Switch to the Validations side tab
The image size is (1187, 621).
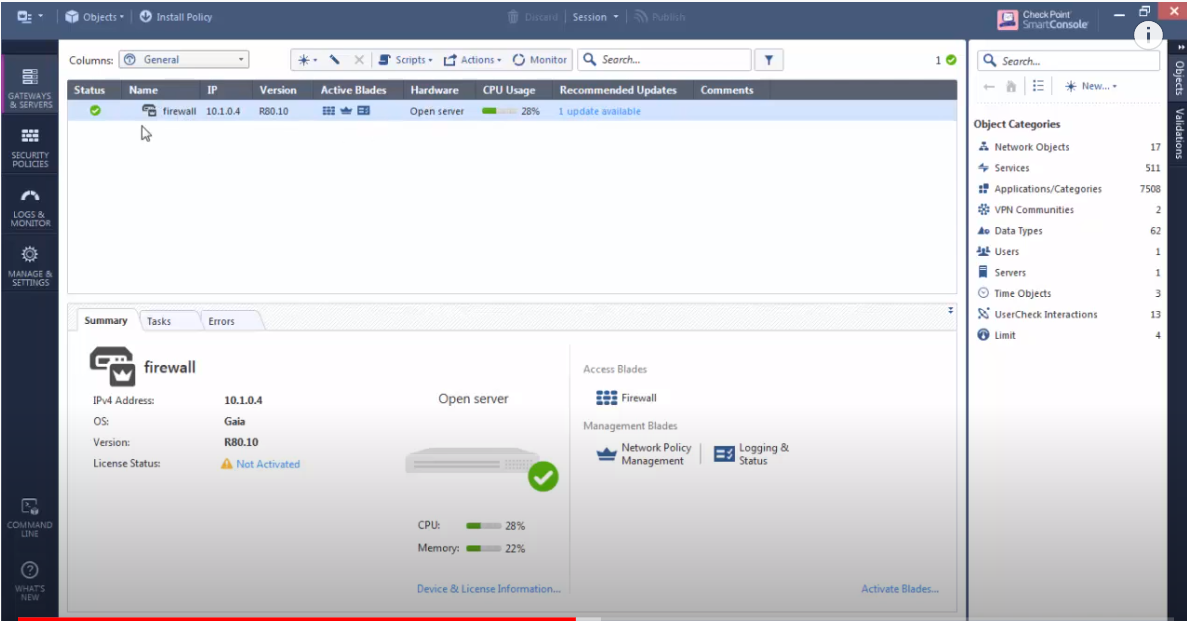point(1179,133)
